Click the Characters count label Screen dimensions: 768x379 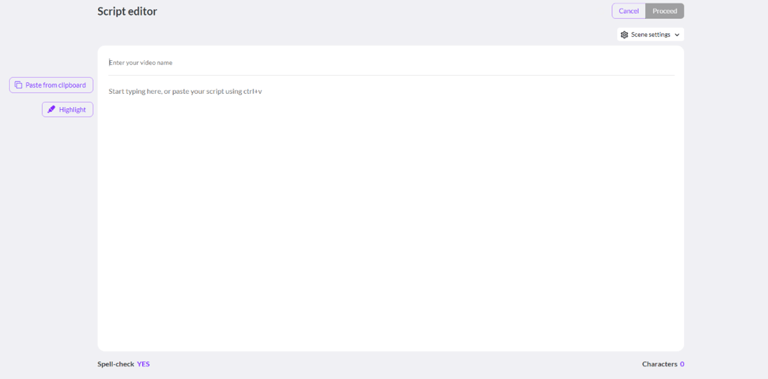[x=660, y=364]
